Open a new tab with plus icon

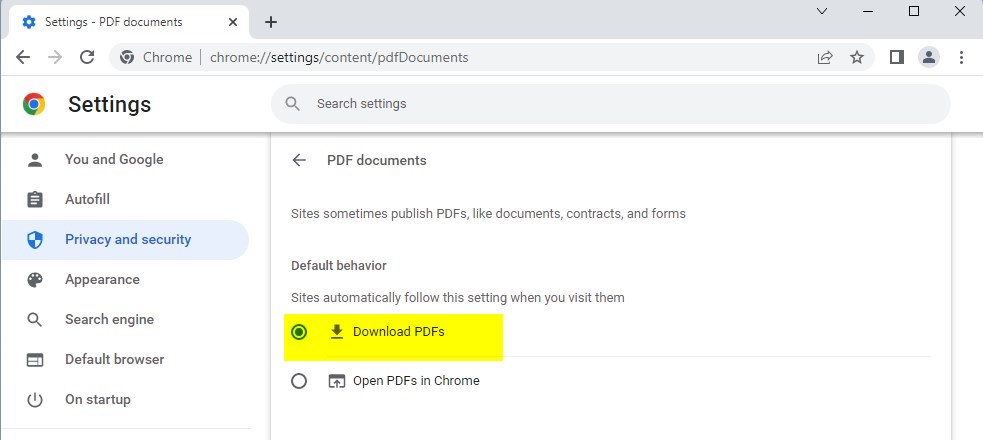270,22
